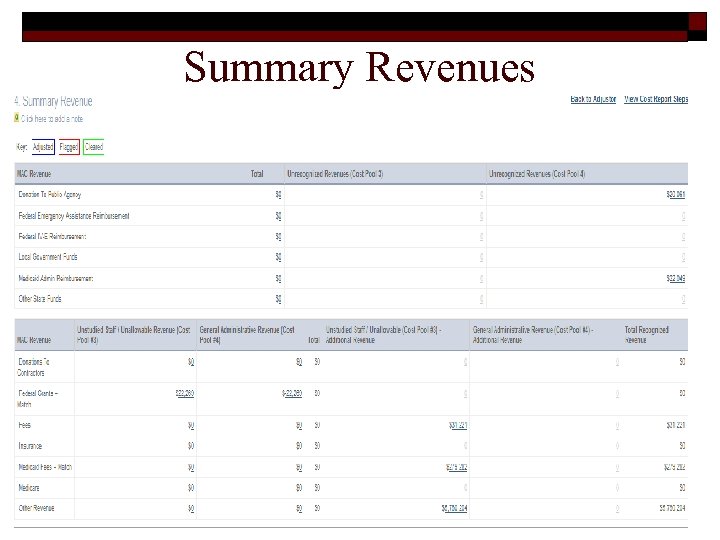
Task: Click Medicaid Fees – Match Total Recognized Revenue value
Action: [674, 467]
